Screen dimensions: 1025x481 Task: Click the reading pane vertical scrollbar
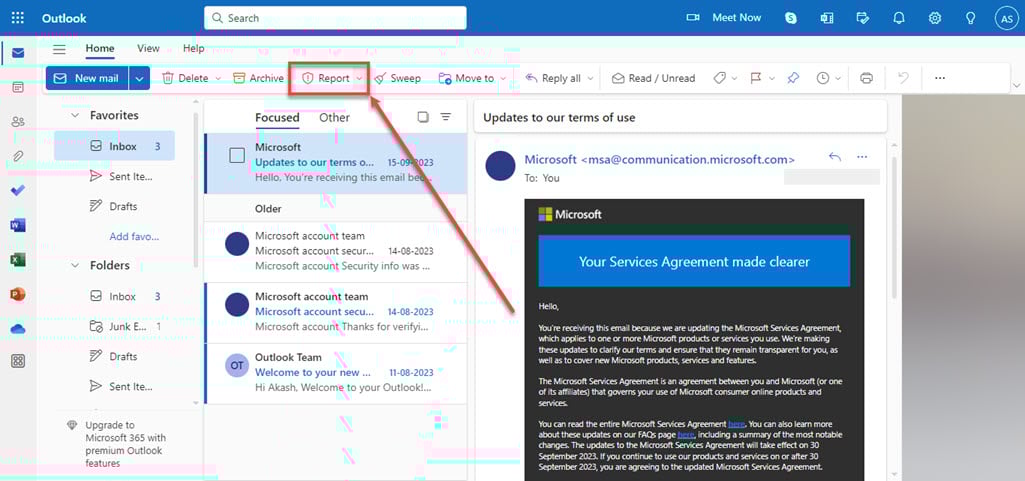pyautogui.click(x=894, y=227)
